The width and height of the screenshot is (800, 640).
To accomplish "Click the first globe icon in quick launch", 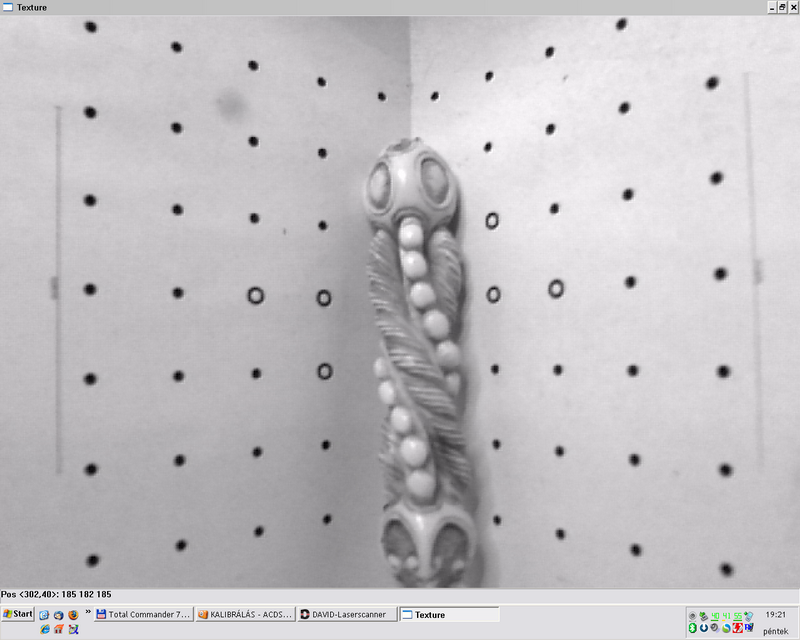I will [x=44, y=614].
